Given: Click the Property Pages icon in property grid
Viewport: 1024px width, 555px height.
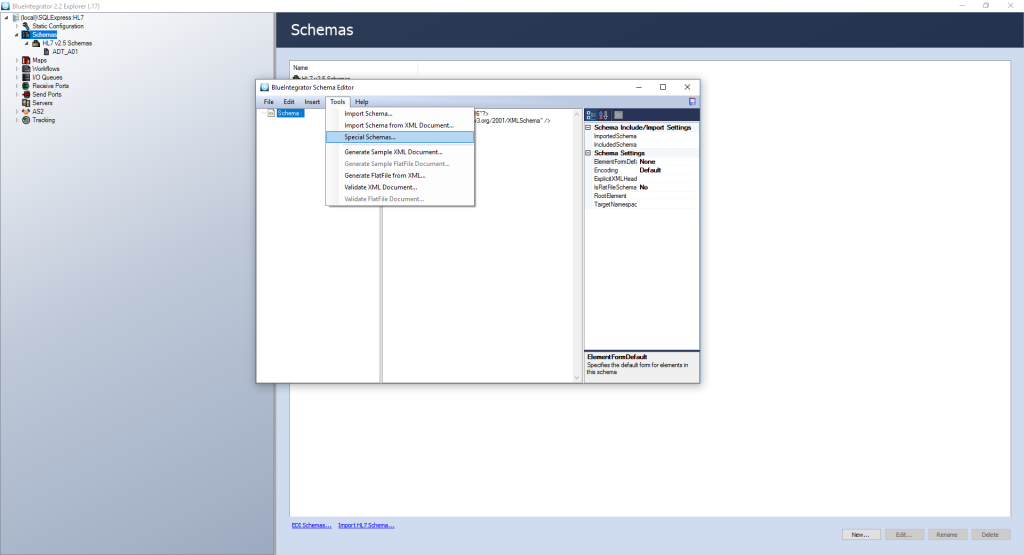Looking at the screenshot, I should (x=618, y=115).
